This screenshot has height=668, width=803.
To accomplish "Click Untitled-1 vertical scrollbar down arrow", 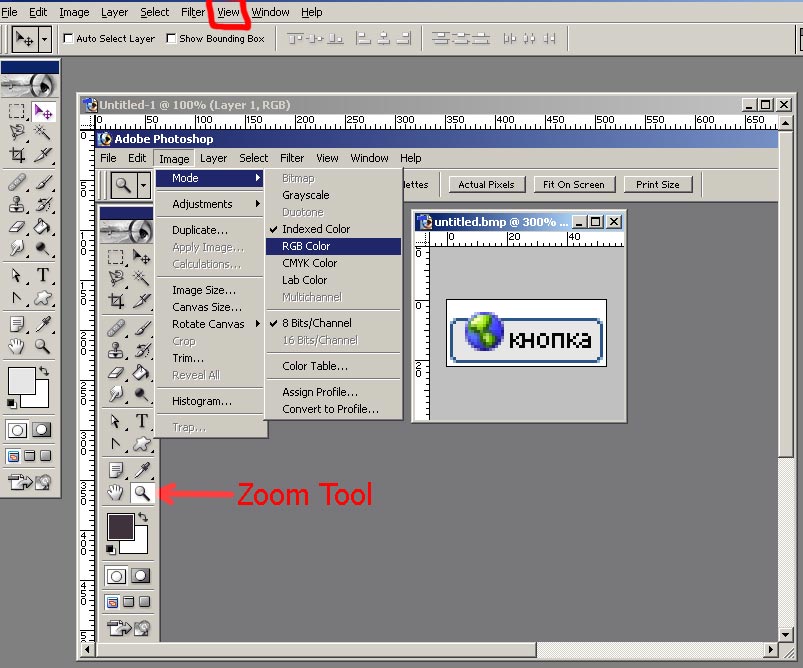I will [786, 634].
